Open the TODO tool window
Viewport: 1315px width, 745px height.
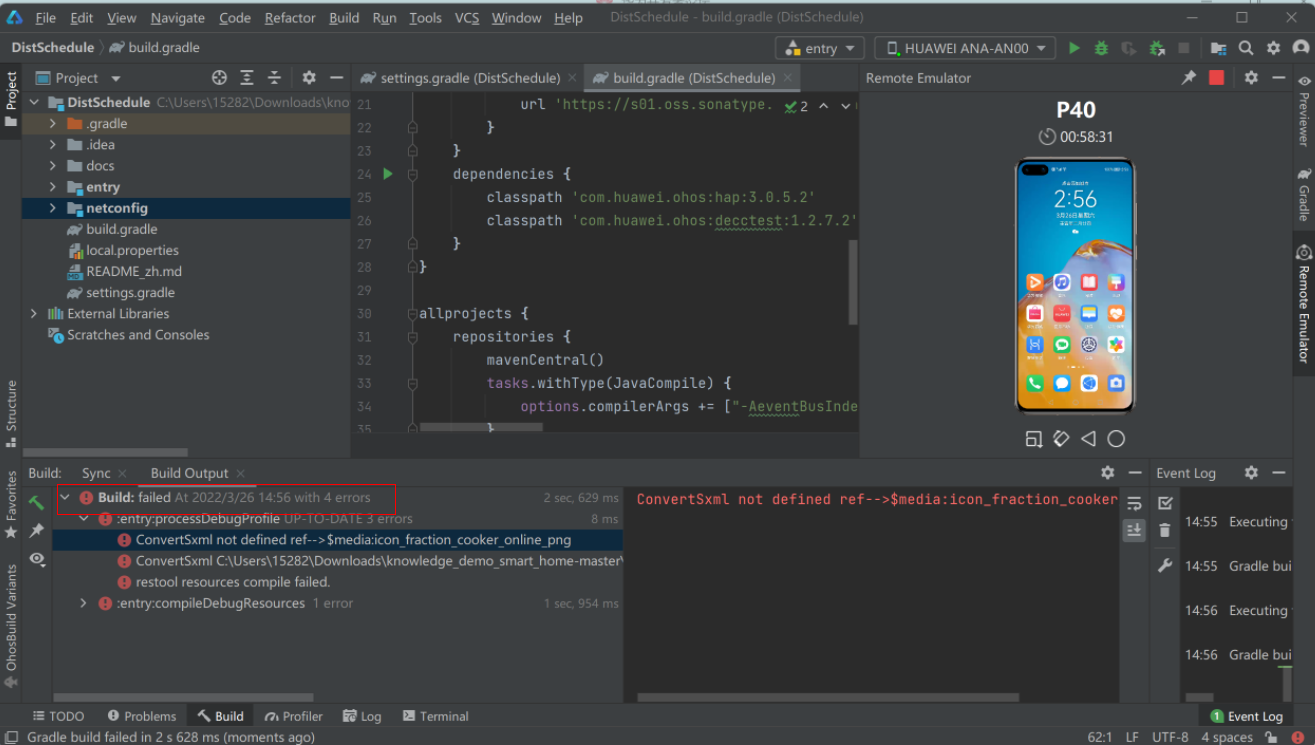pyautogui.click(x=58, y=716)
